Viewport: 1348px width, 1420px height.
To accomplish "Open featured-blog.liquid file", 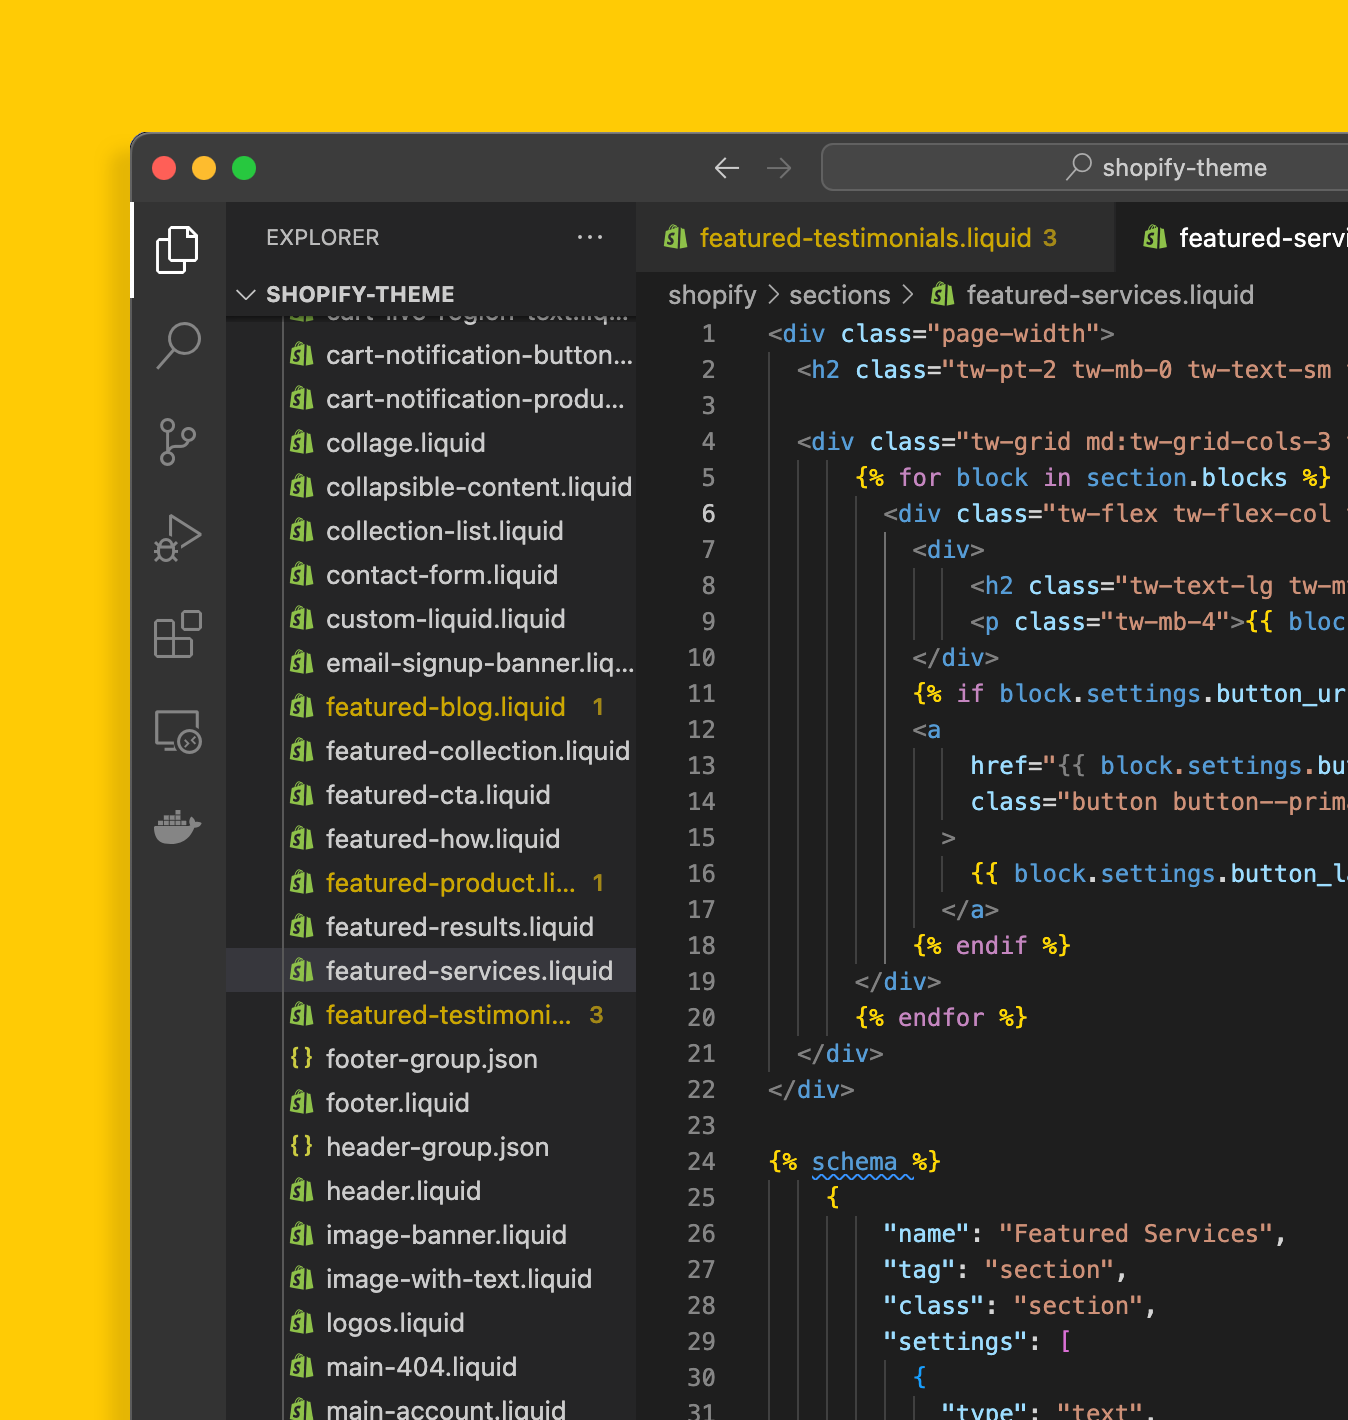I will (431, 707).
